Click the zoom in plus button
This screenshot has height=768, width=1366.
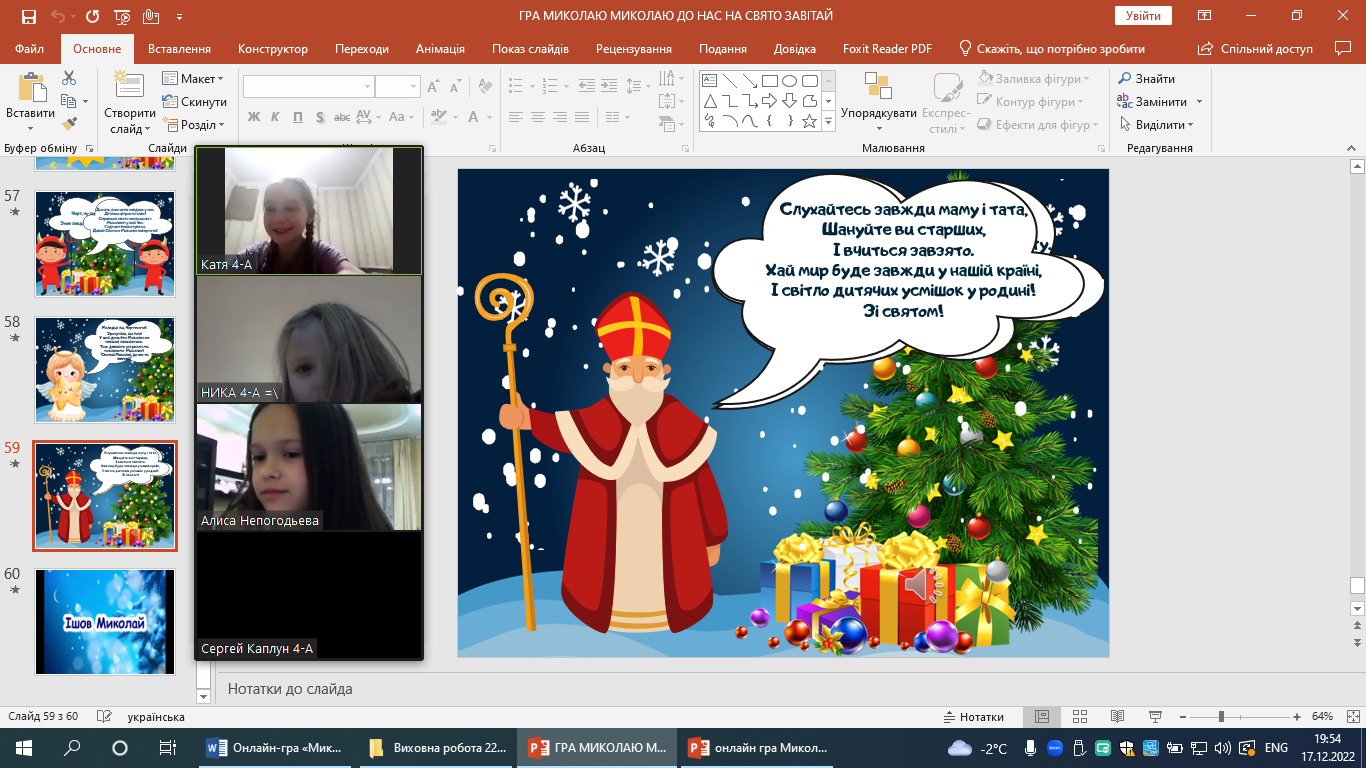(1297, 717)
